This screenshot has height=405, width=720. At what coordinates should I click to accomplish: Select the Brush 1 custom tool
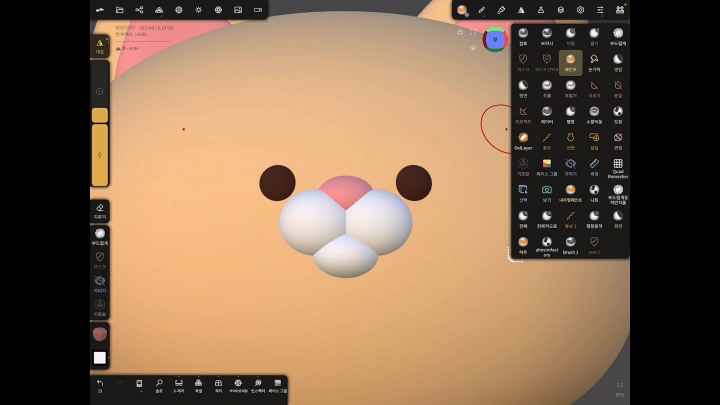coord(570,246)
